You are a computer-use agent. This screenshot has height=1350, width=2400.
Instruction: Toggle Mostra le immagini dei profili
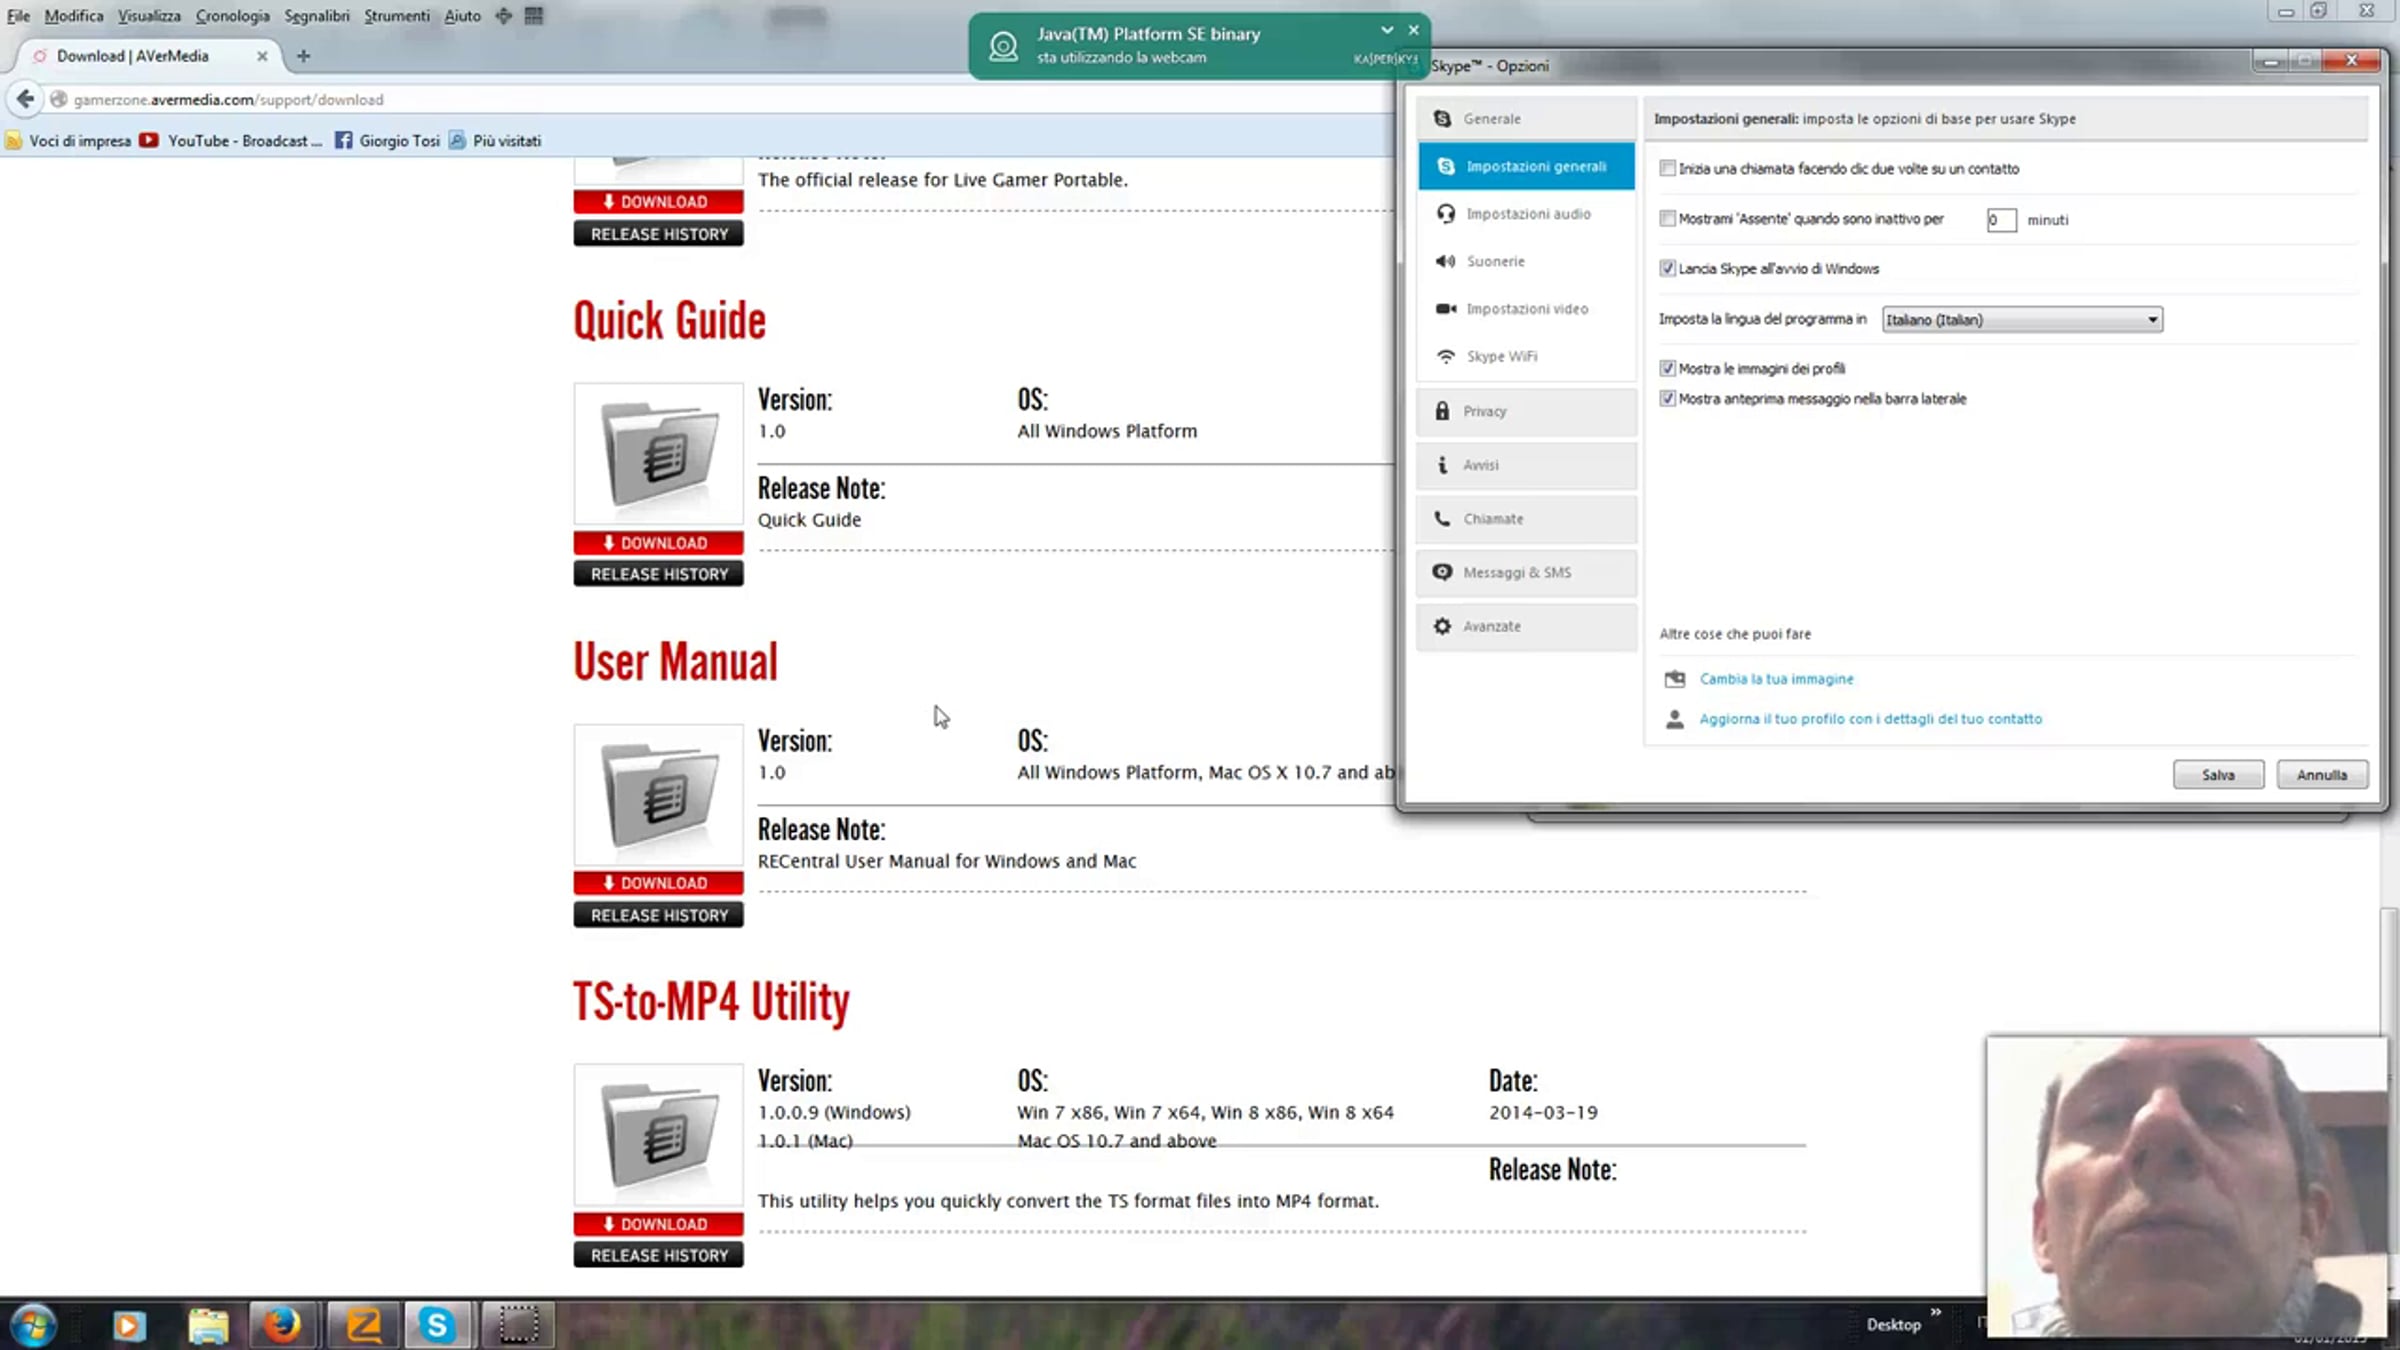tap(1667, 368)
